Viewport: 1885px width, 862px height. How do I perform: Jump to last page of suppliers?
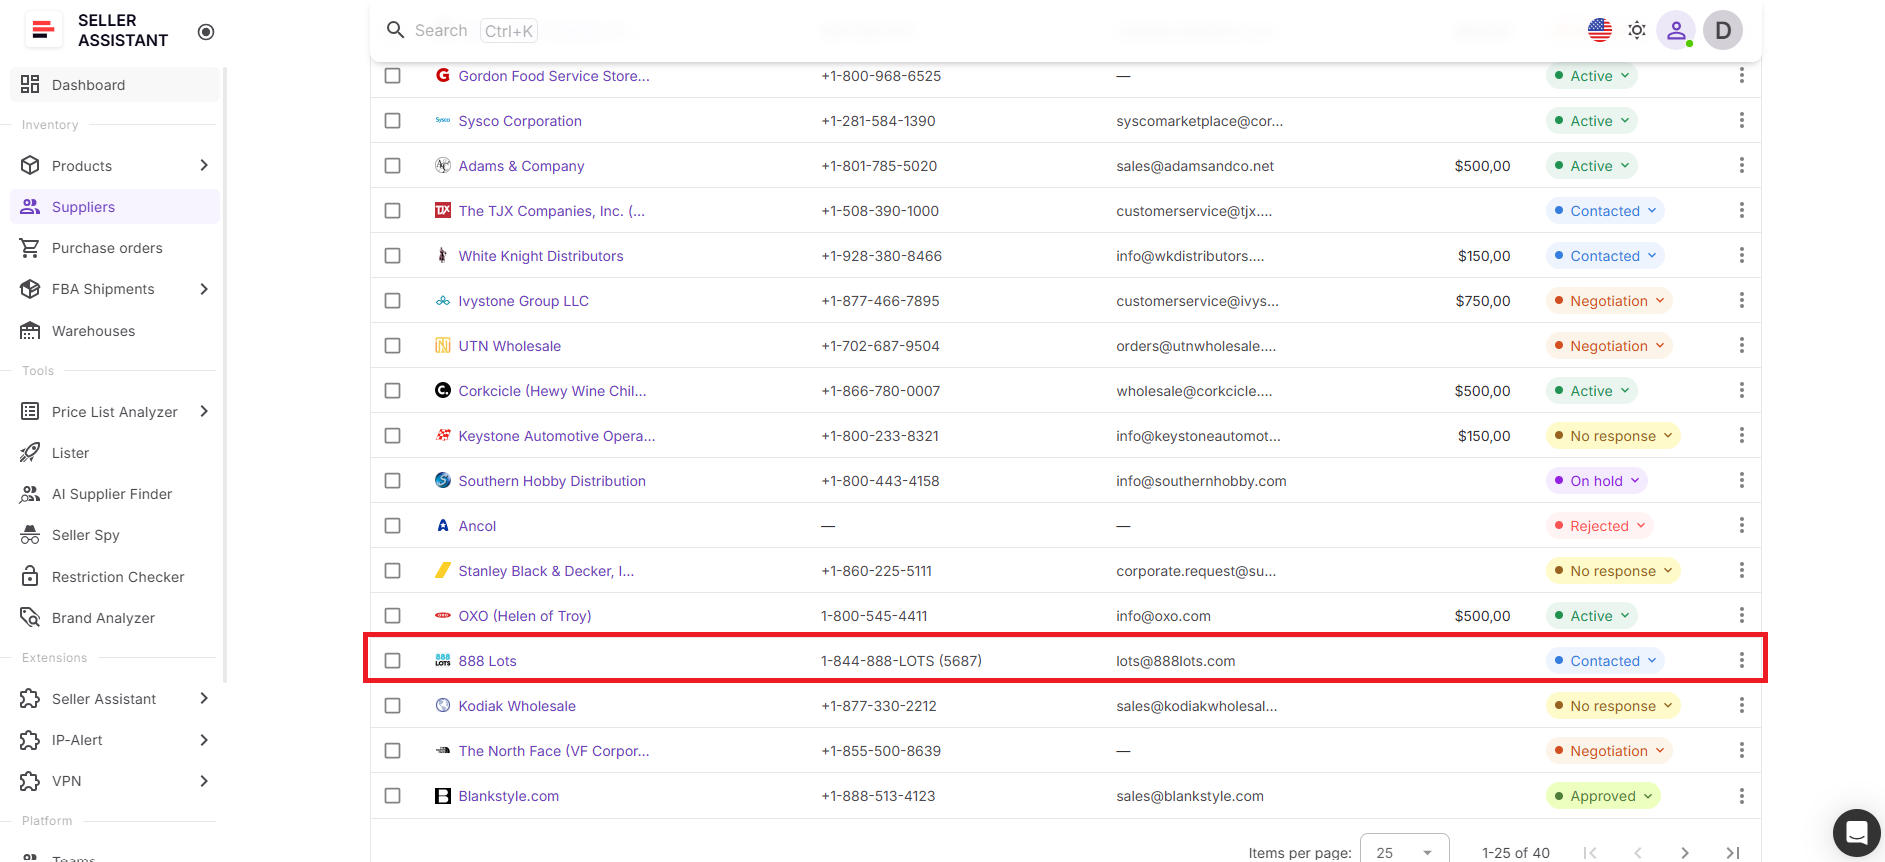pyautogui.click(x=1733, y=853)
